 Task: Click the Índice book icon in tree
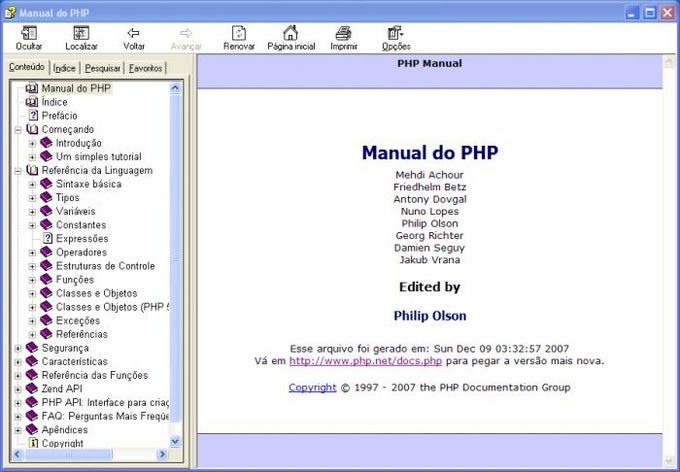(x=32, y=102)
